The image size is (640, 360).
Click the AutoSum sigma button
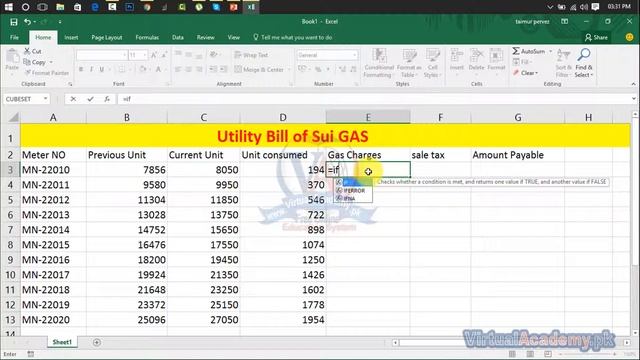529,51
